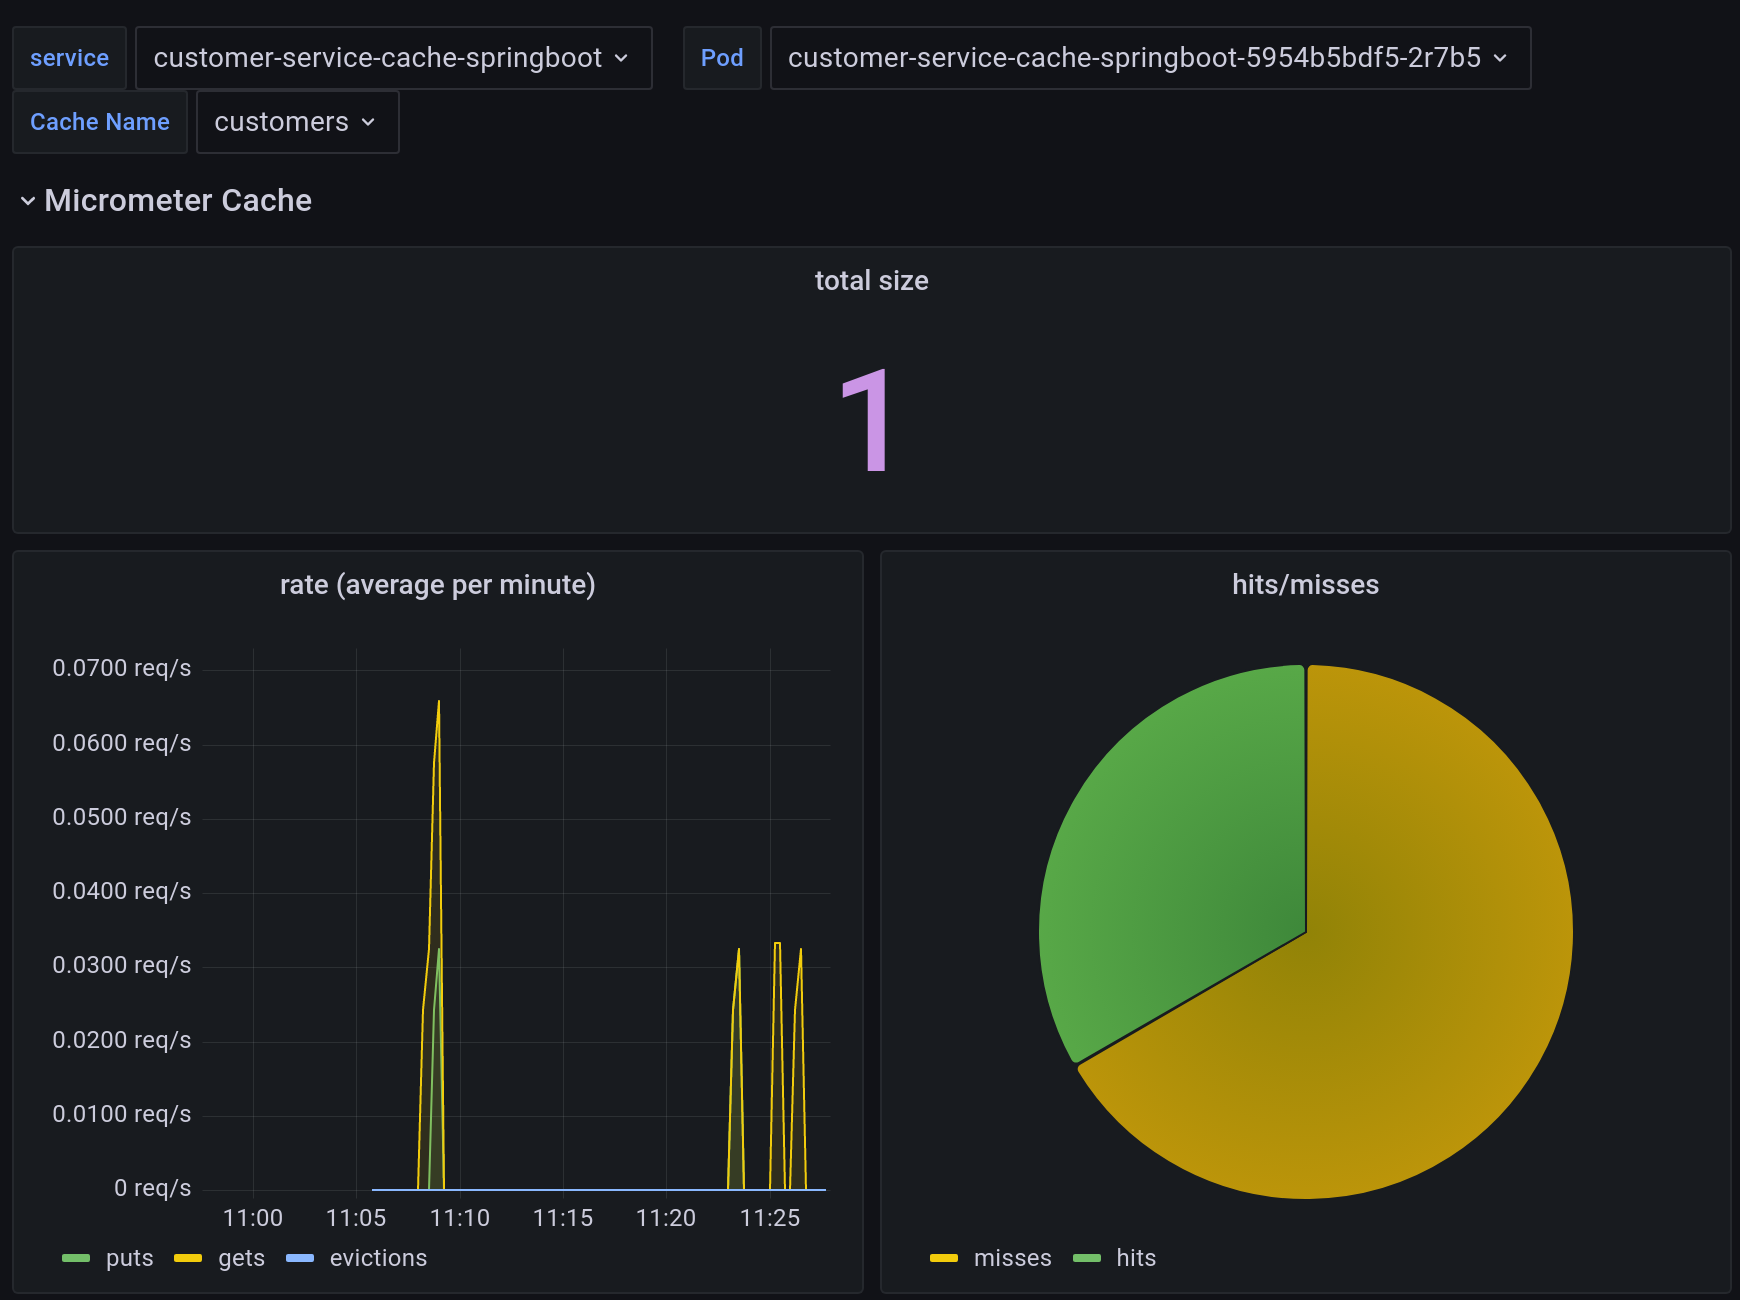This screenshot has width=1740, height=1300.
Task: Click the 0.0500 req/s y-axis label
Action: click(122, 817)
